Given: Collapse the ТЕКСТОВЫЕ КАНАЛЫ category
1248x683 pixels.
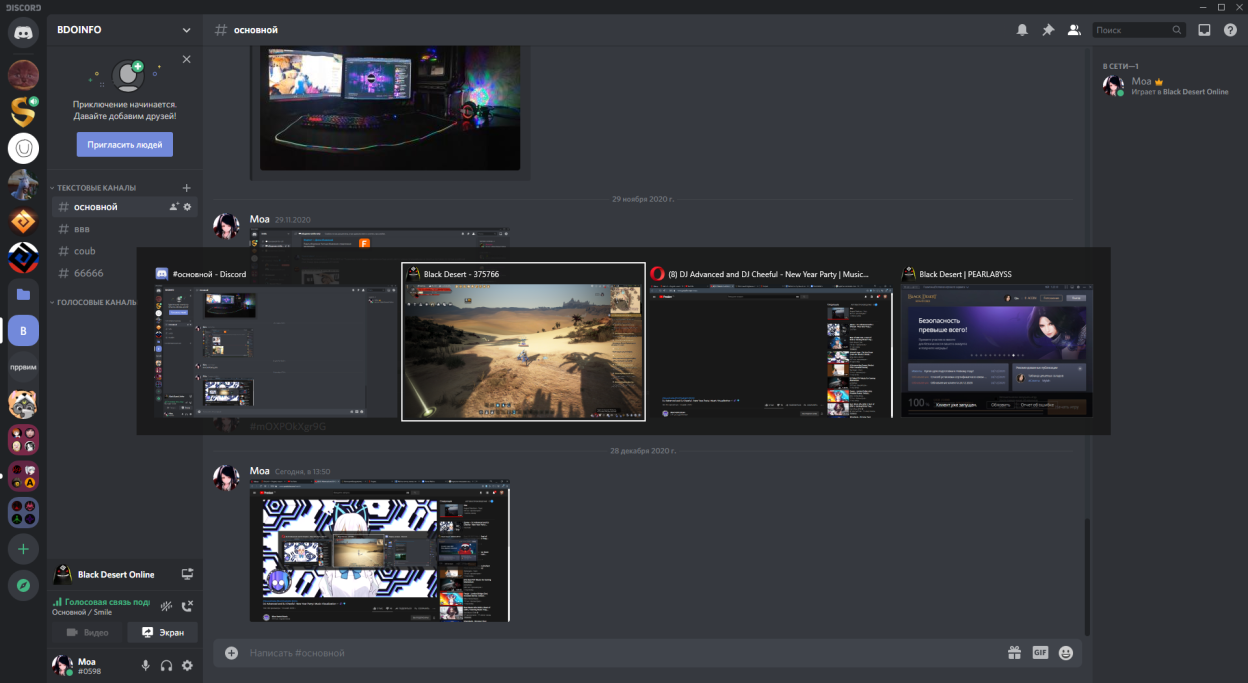Looking at the screenshot, I should [x=96, y=188].
